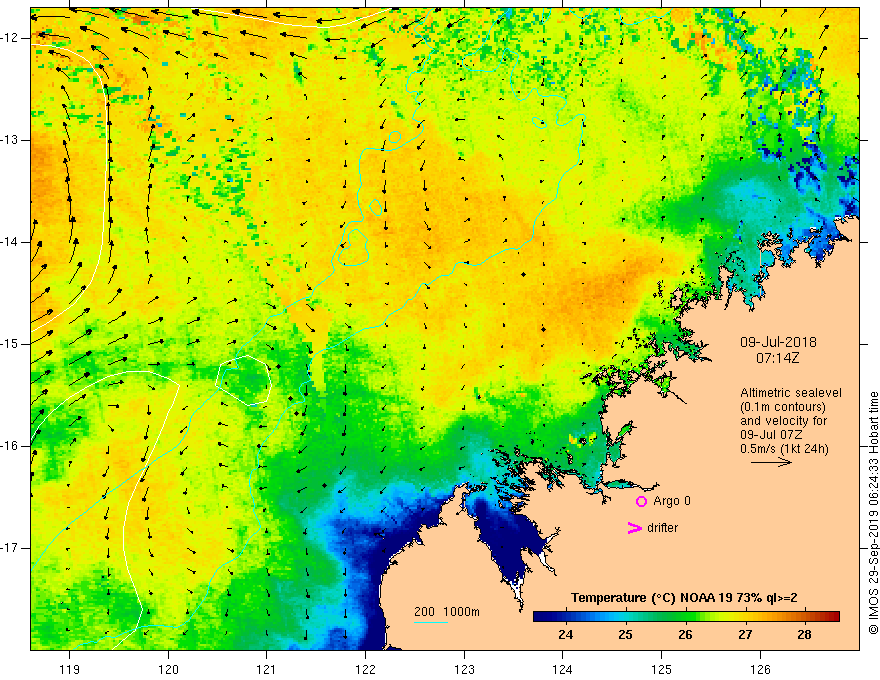The image size is (880, 680).
Task: Click the '09-Jul-2018' date text
Action: [778, 342]
